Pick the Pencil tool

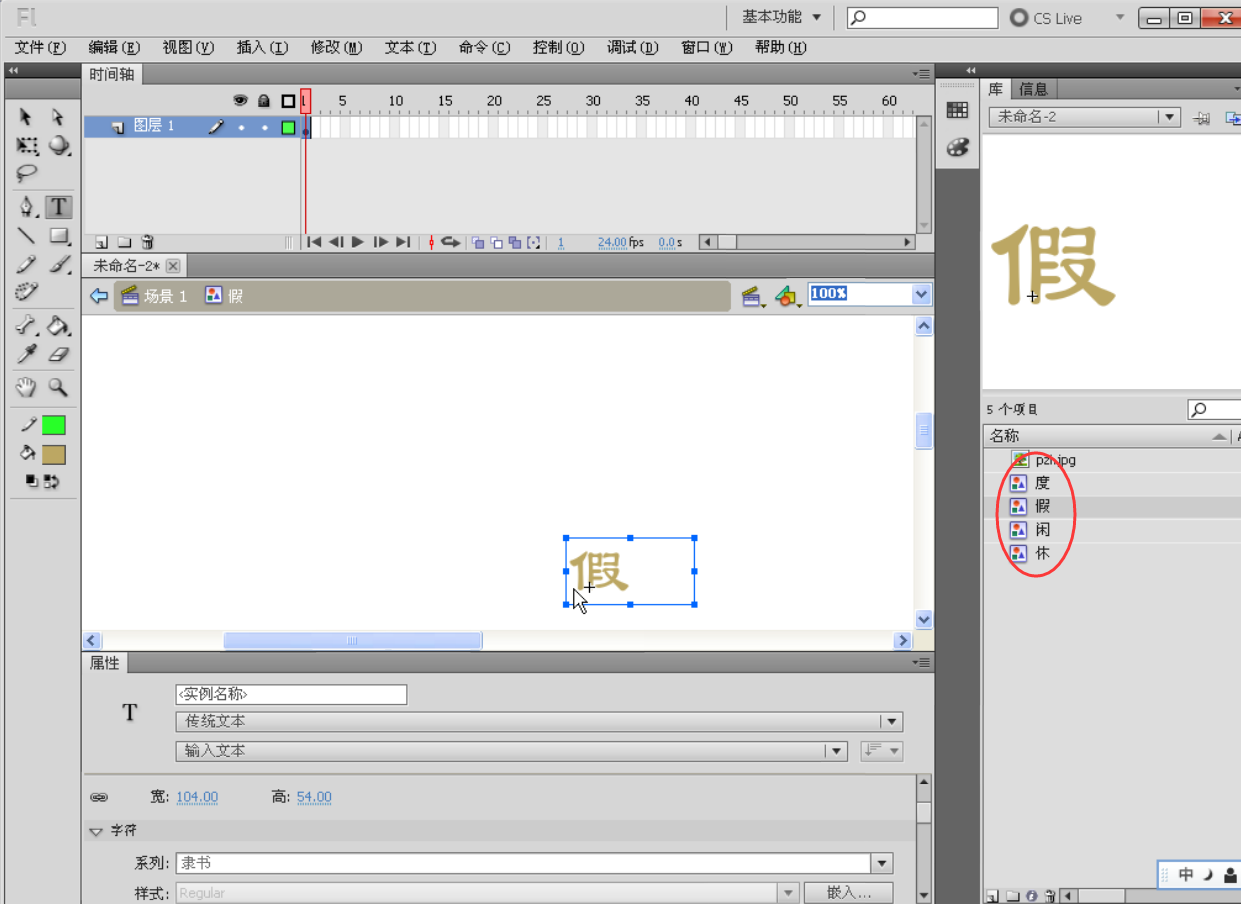click(27, 264)
